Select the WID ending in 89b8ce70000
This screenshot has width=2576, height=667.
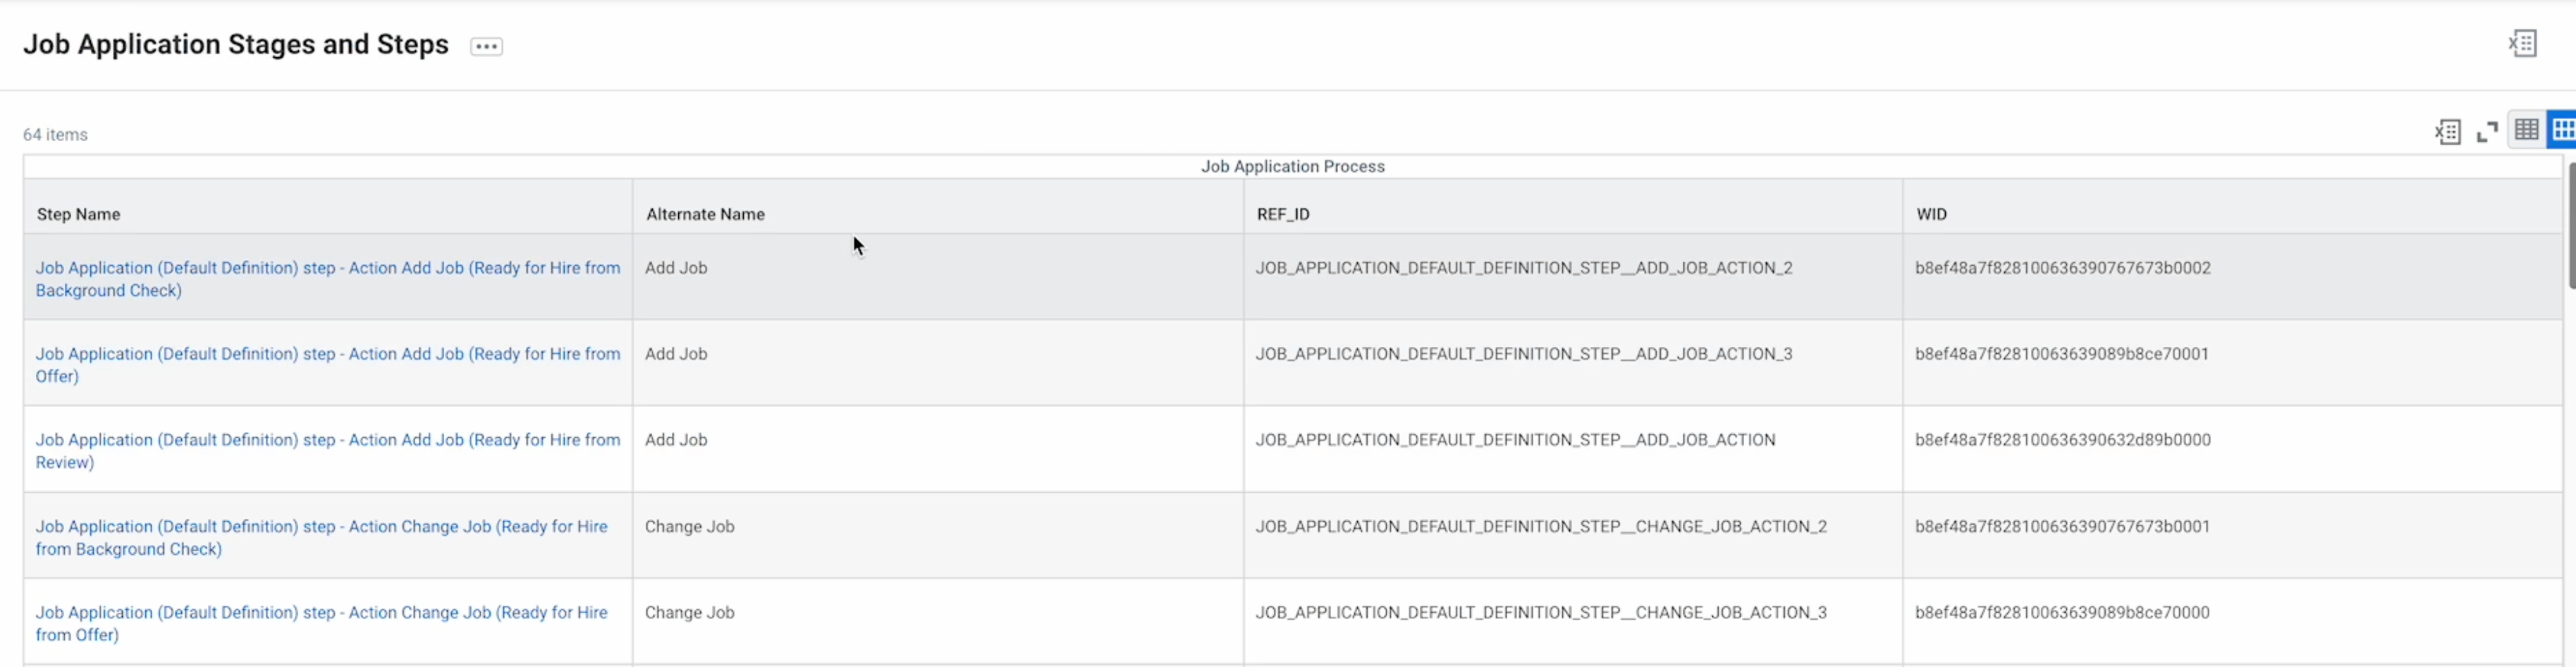pos(2062,613)
